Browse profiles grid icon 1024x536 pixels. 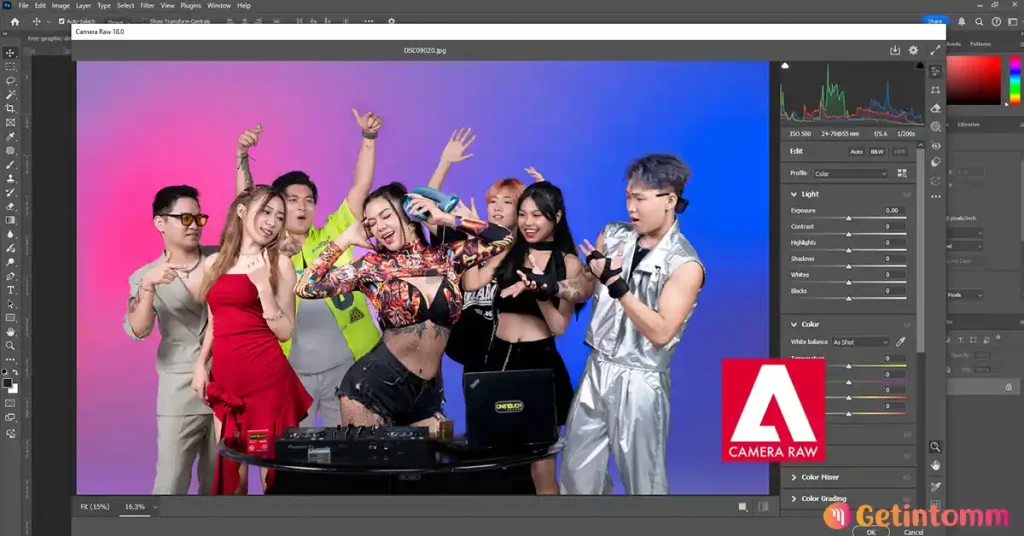pos(902,173)
